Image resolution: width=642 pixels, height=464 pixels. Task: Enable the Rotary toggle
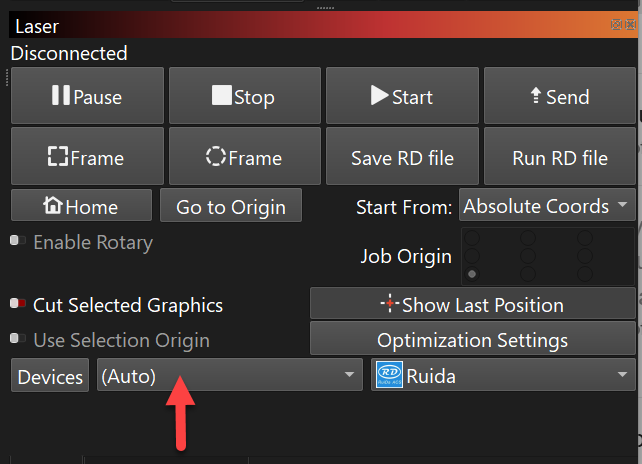pyautogui.click(x=17, y=242)
